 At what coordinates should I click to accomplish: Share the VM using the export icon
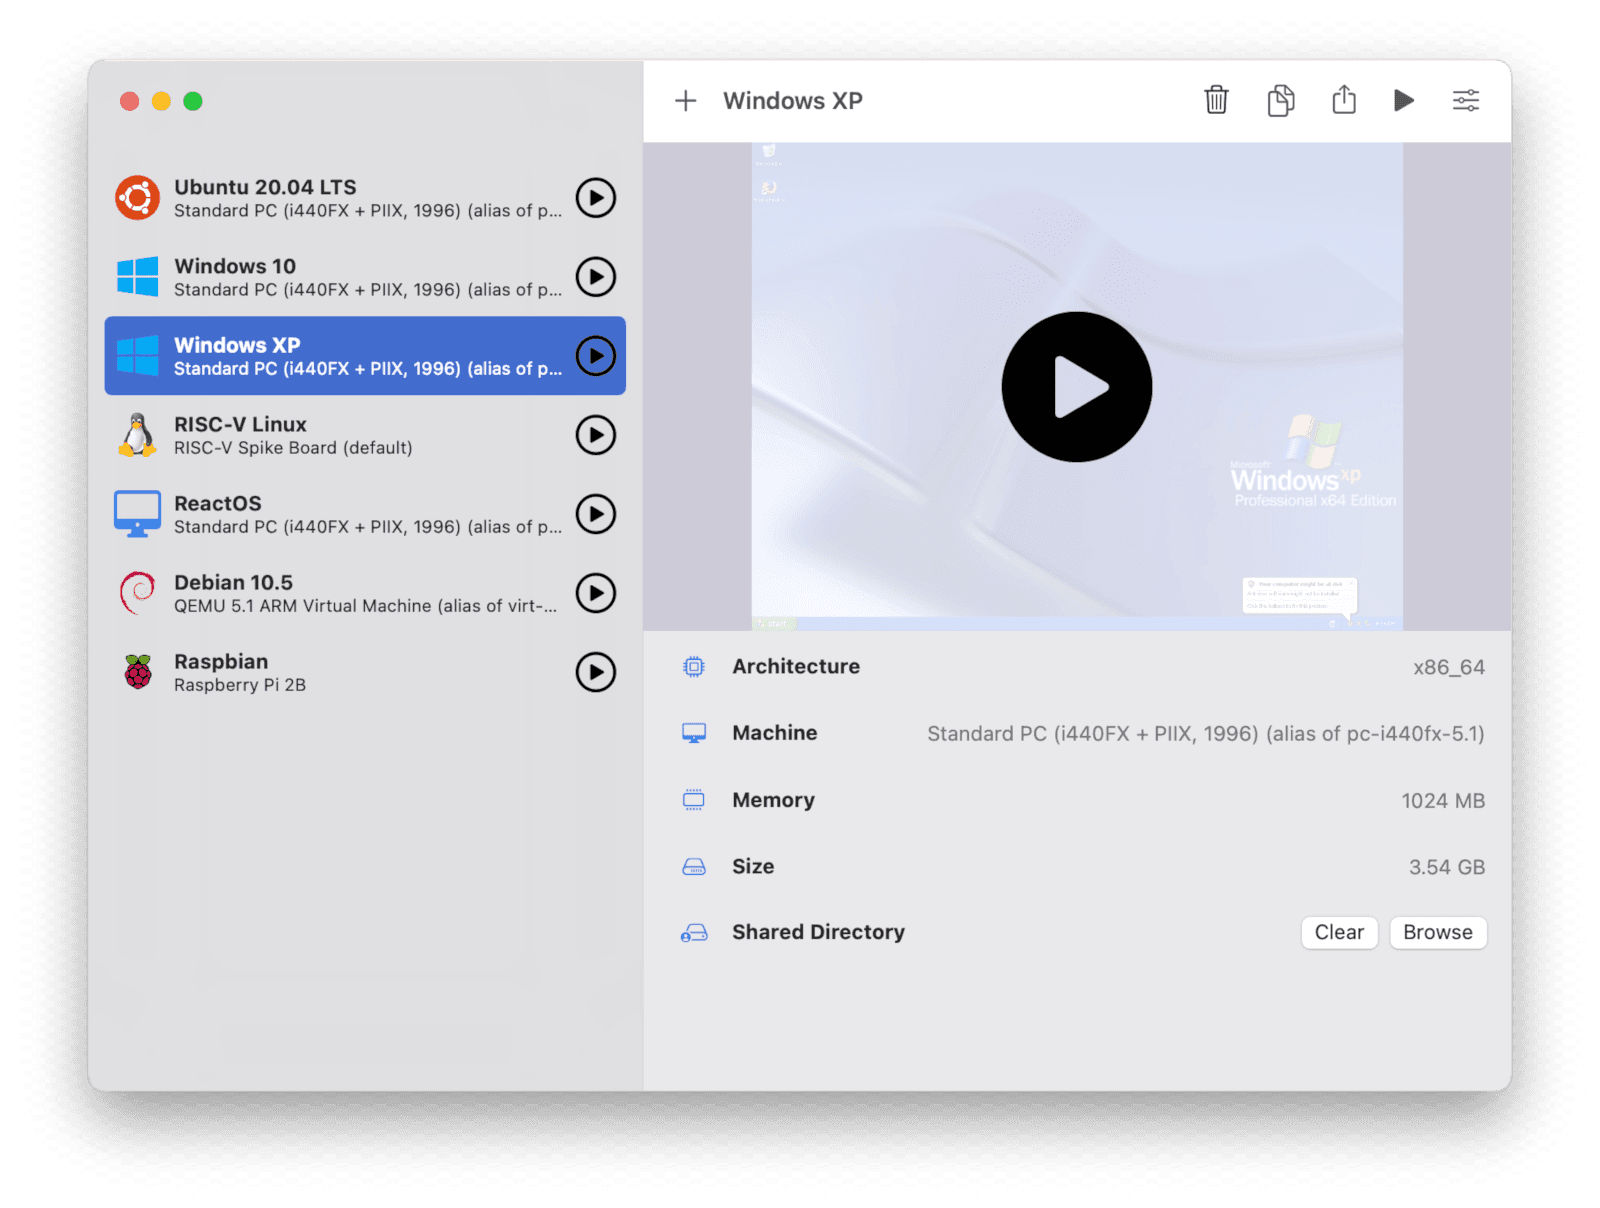click(x=1344, y=101)
